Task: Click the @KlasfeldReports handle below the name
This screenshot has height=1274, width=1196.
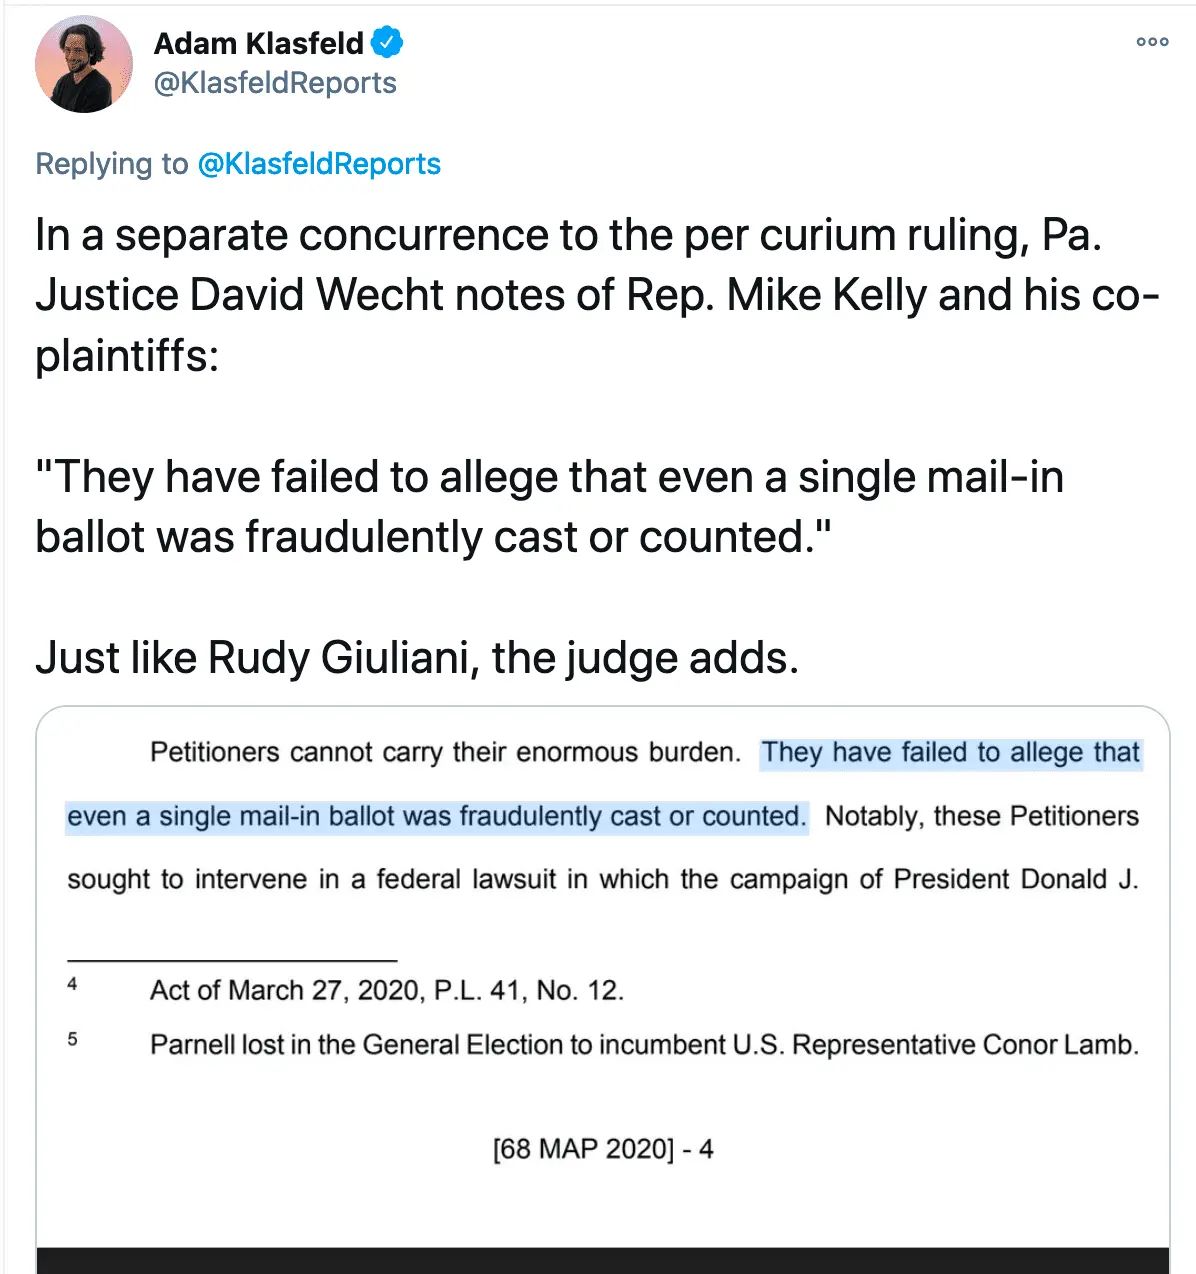Action: [275, 83]
